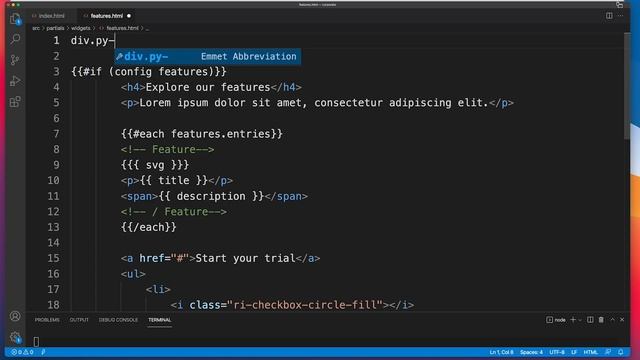Change file encoding UTF-8
Screen dimensions: 640x360
[x=557, y=352]
